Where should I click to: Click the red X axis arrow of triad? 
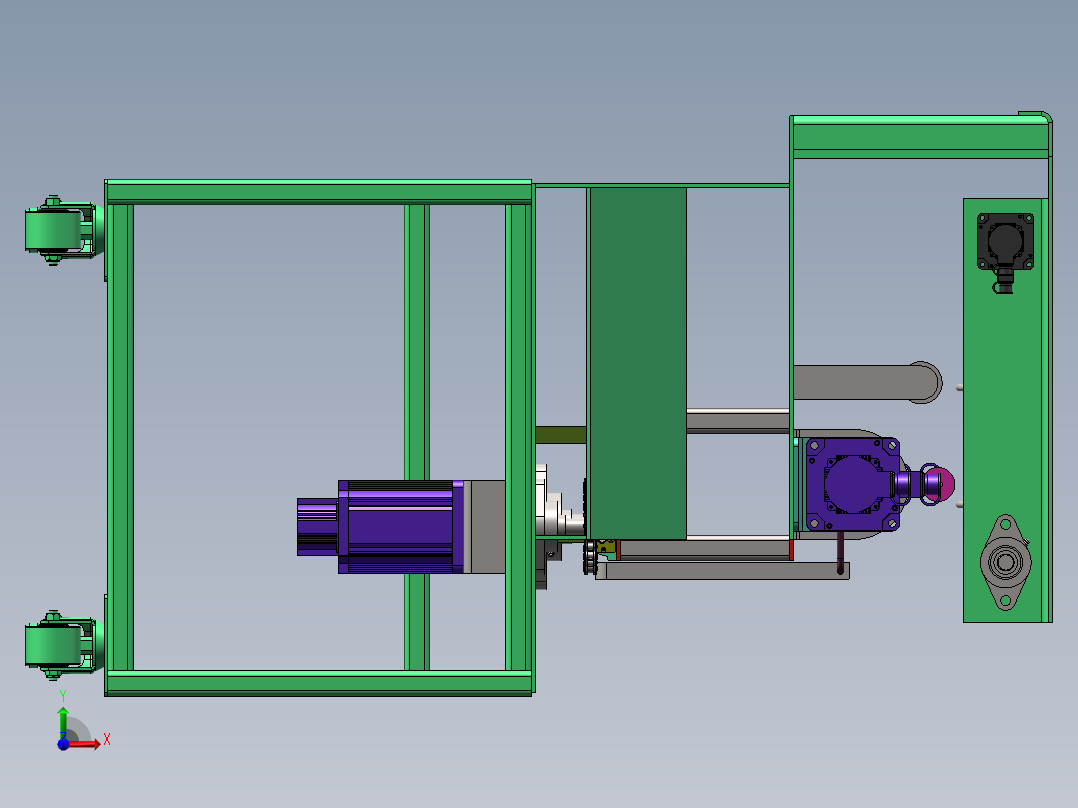pos(85,743)
